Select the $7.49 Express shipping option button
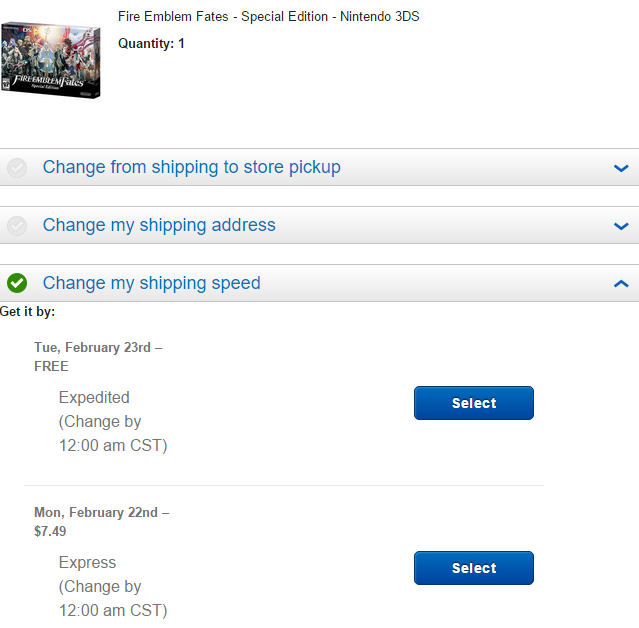This screenshot has height=628, width=639. pyautogui.click(x=474, y=568)
